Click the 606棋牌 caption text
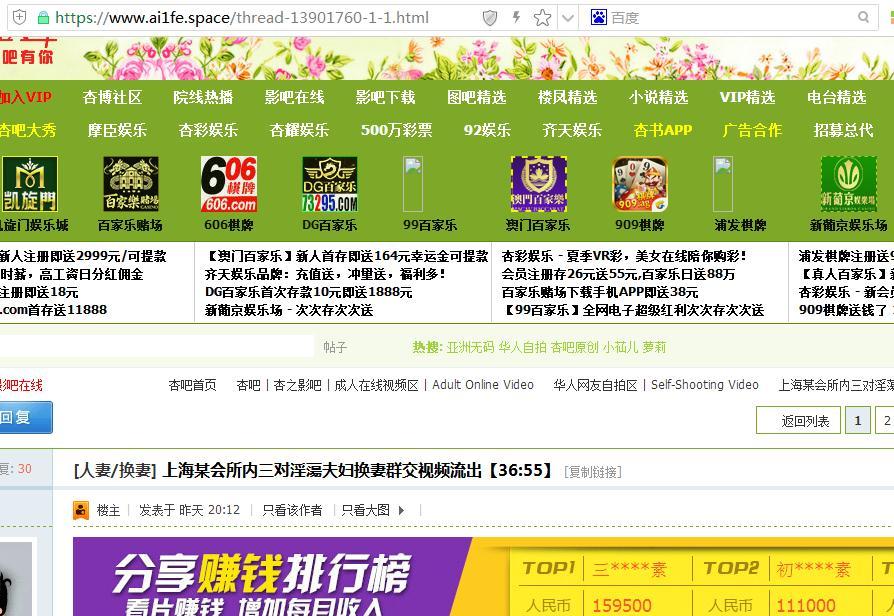 pos(229,225)
